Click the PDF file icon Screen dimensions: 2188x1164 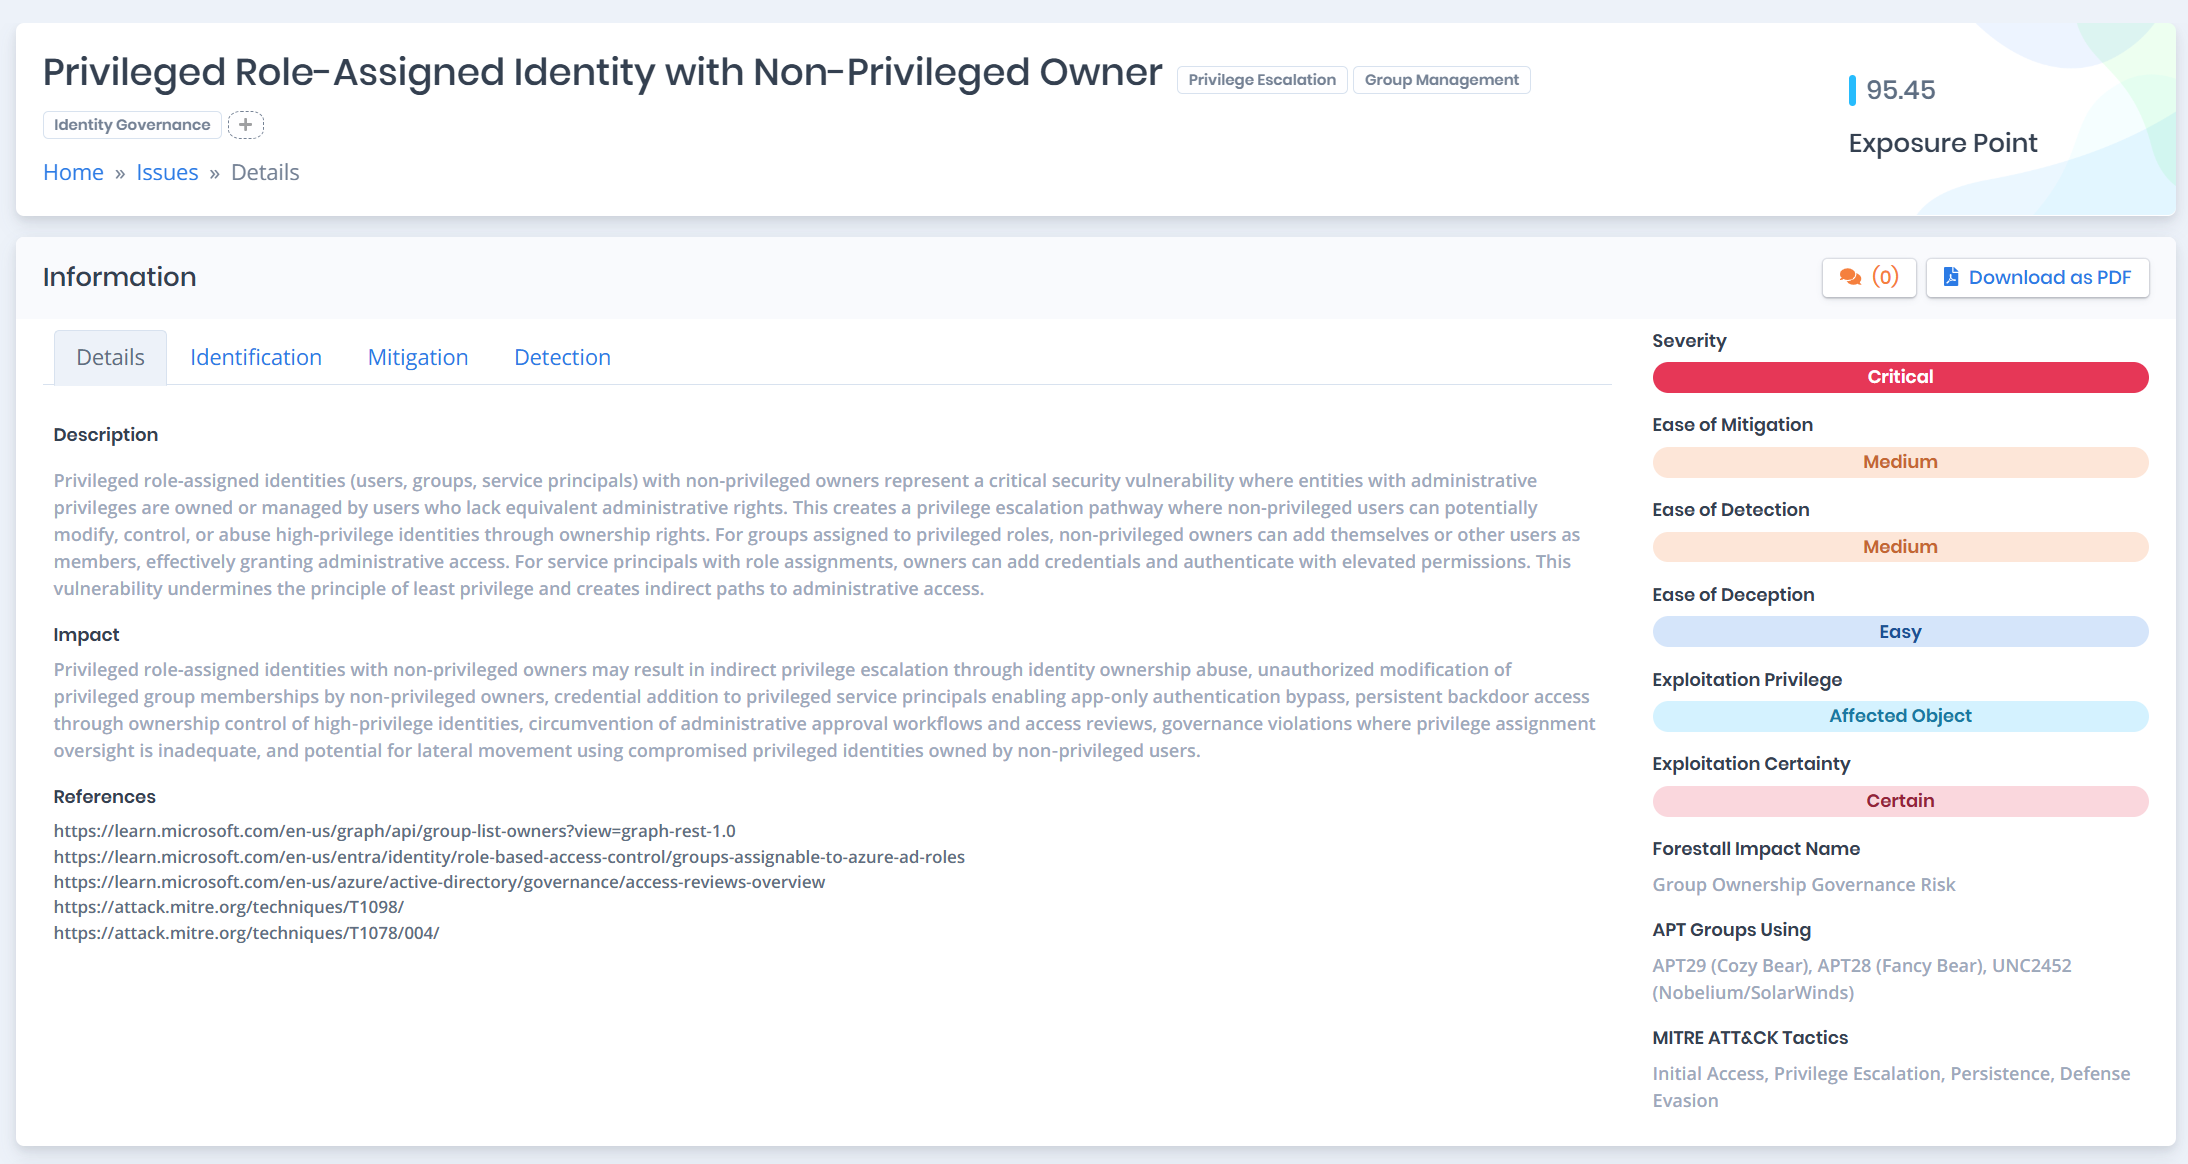pyautogui.click(x=1950, y=277)
